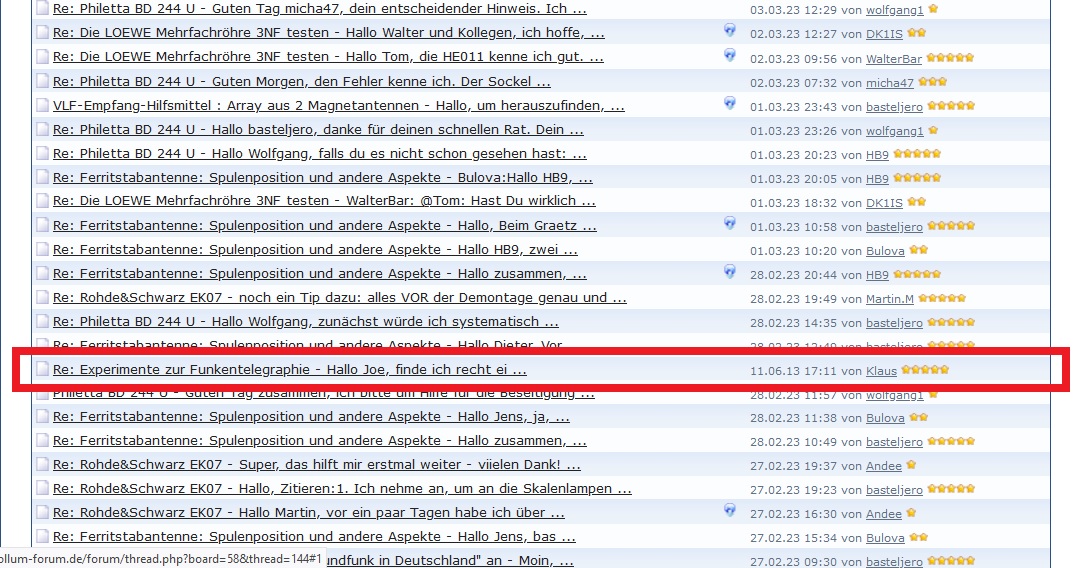
Task: Click the blue globe icon in DK1IS's 12:27 row
Action: pyautogui.click(x=730, y=32)
